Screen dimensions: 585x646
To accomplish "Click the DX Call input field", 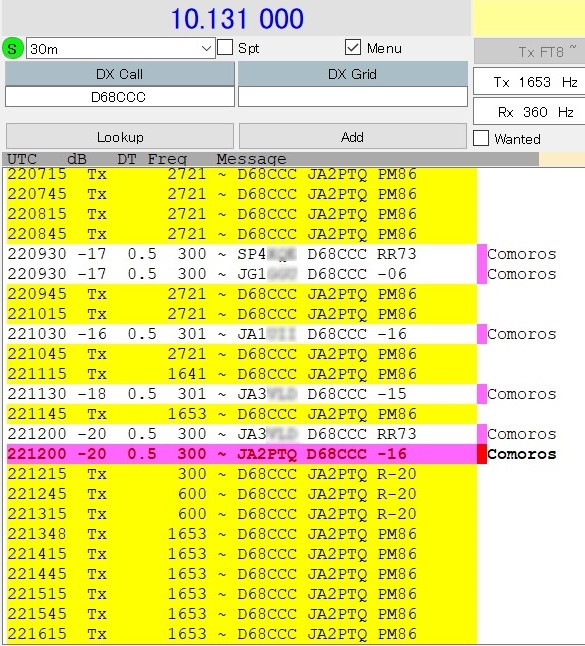I will (119, 97).
